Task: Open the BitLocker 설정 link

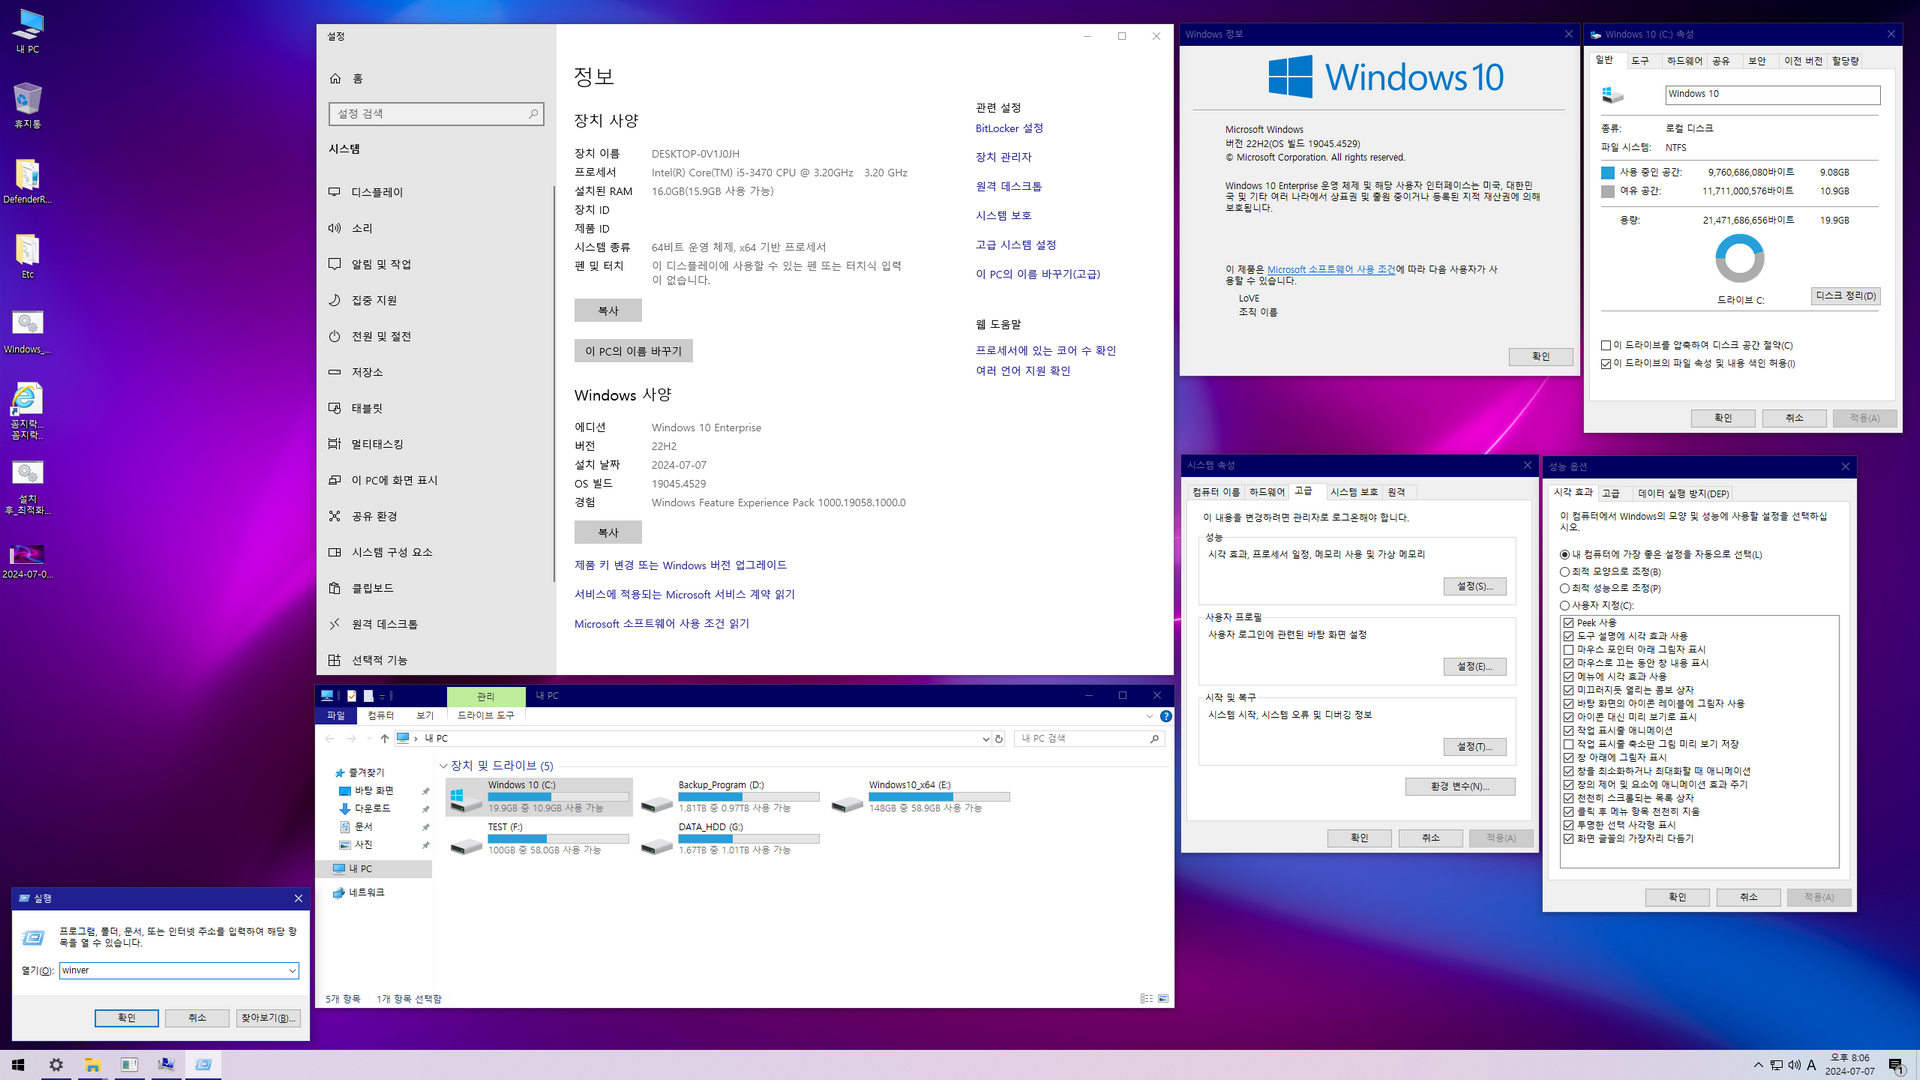Action: tap(1009, 128)
